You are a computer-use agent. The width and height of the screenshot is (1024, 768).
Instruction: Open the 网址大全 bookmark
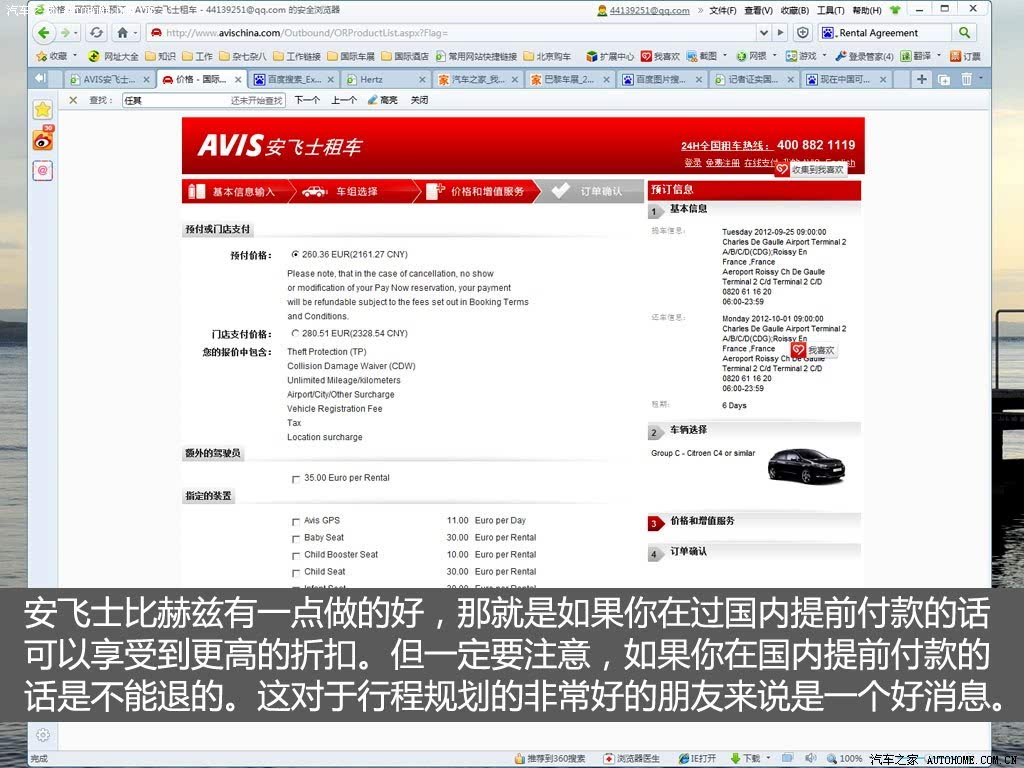tap(113, 56)
